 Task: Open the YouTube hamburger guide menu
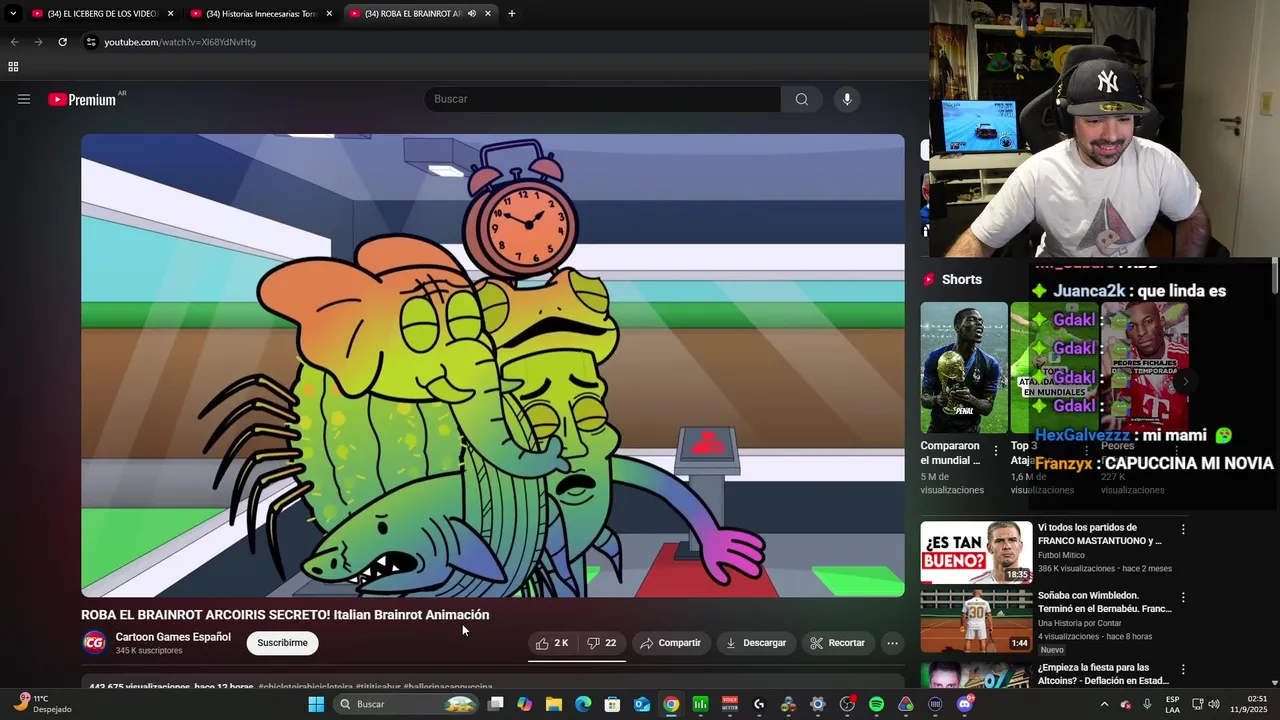click(24, 99)
